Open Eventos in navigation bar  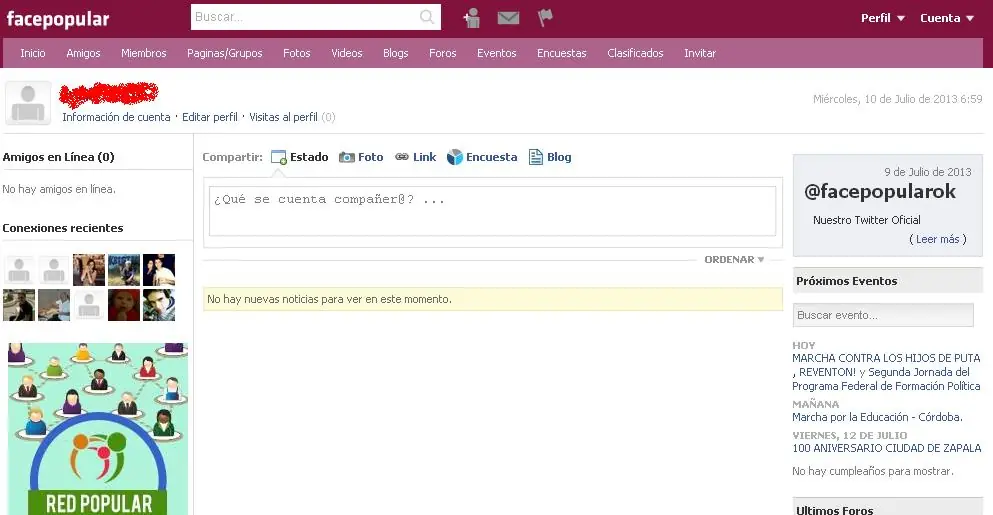coord(496,53)
